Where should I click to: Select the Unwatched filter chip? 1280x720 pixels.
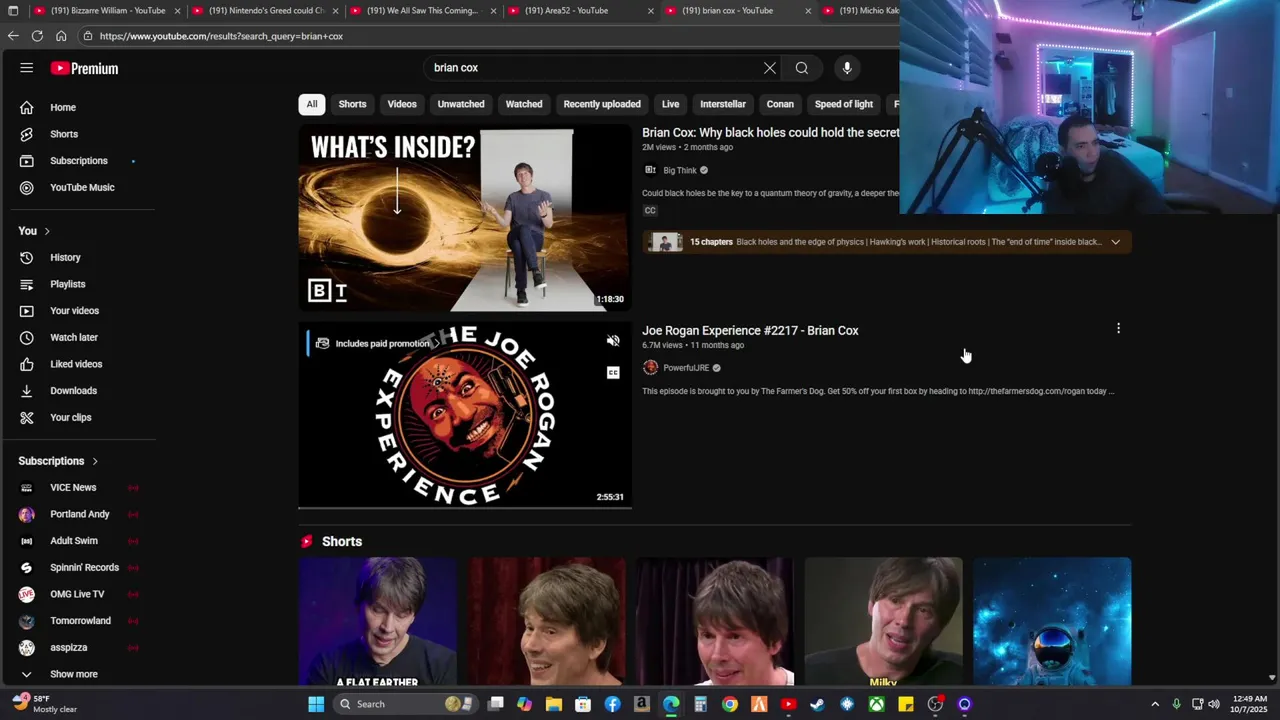click(461, 104)
